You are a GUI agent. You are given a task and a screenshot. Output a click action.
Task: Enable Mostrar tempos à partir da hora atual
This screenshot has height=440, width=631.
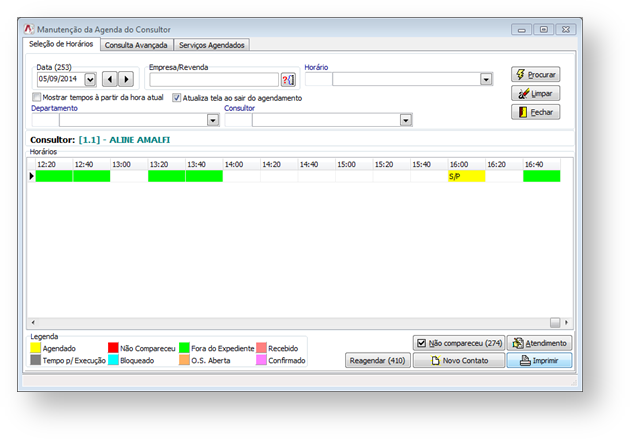point(37,97)
